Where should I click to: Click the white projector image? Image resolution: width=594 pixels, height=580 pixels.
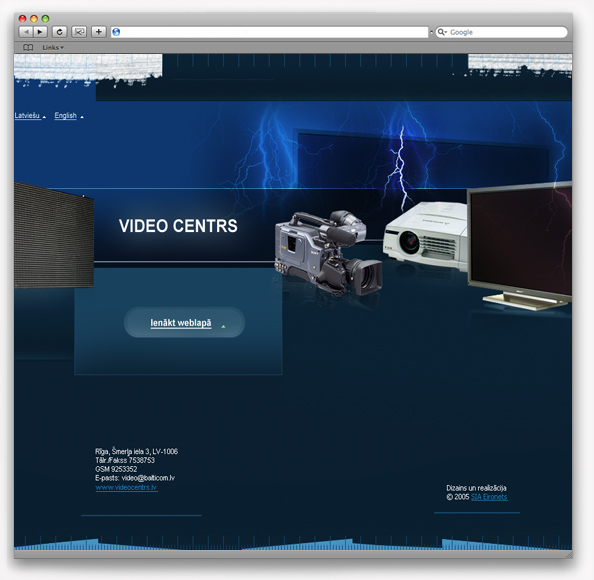click(x=425, y=236)
